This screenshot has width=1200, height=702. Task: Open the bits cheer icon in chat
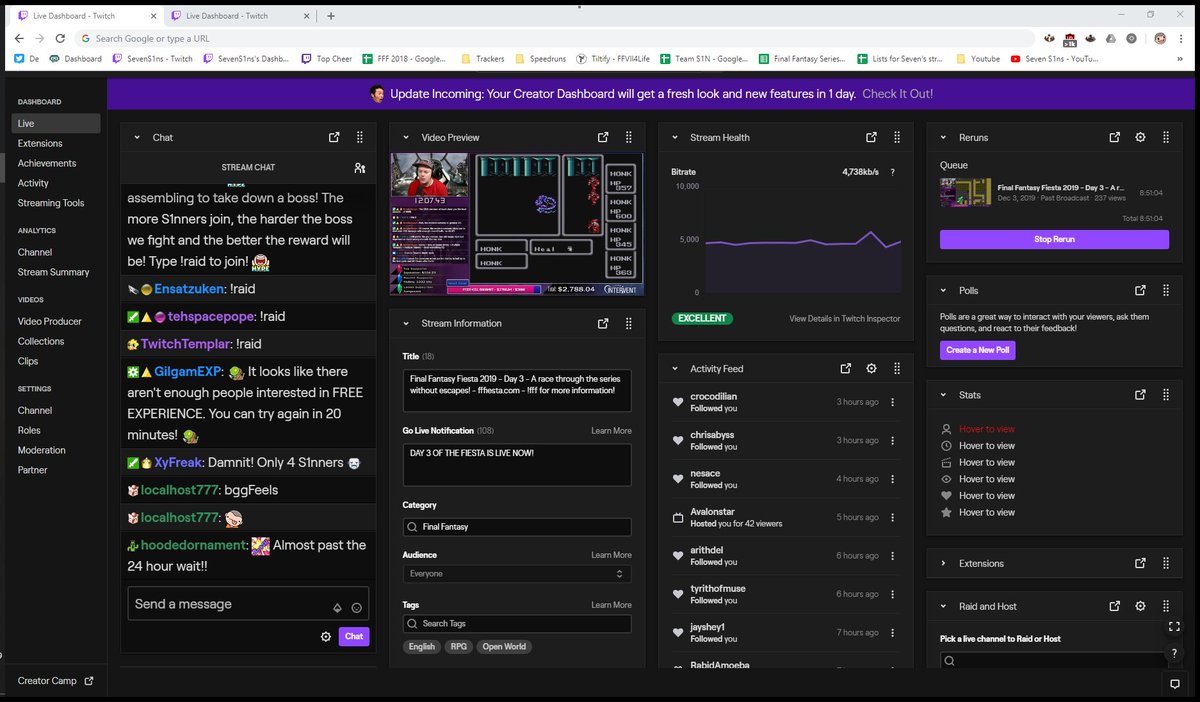tap(337, 608)
